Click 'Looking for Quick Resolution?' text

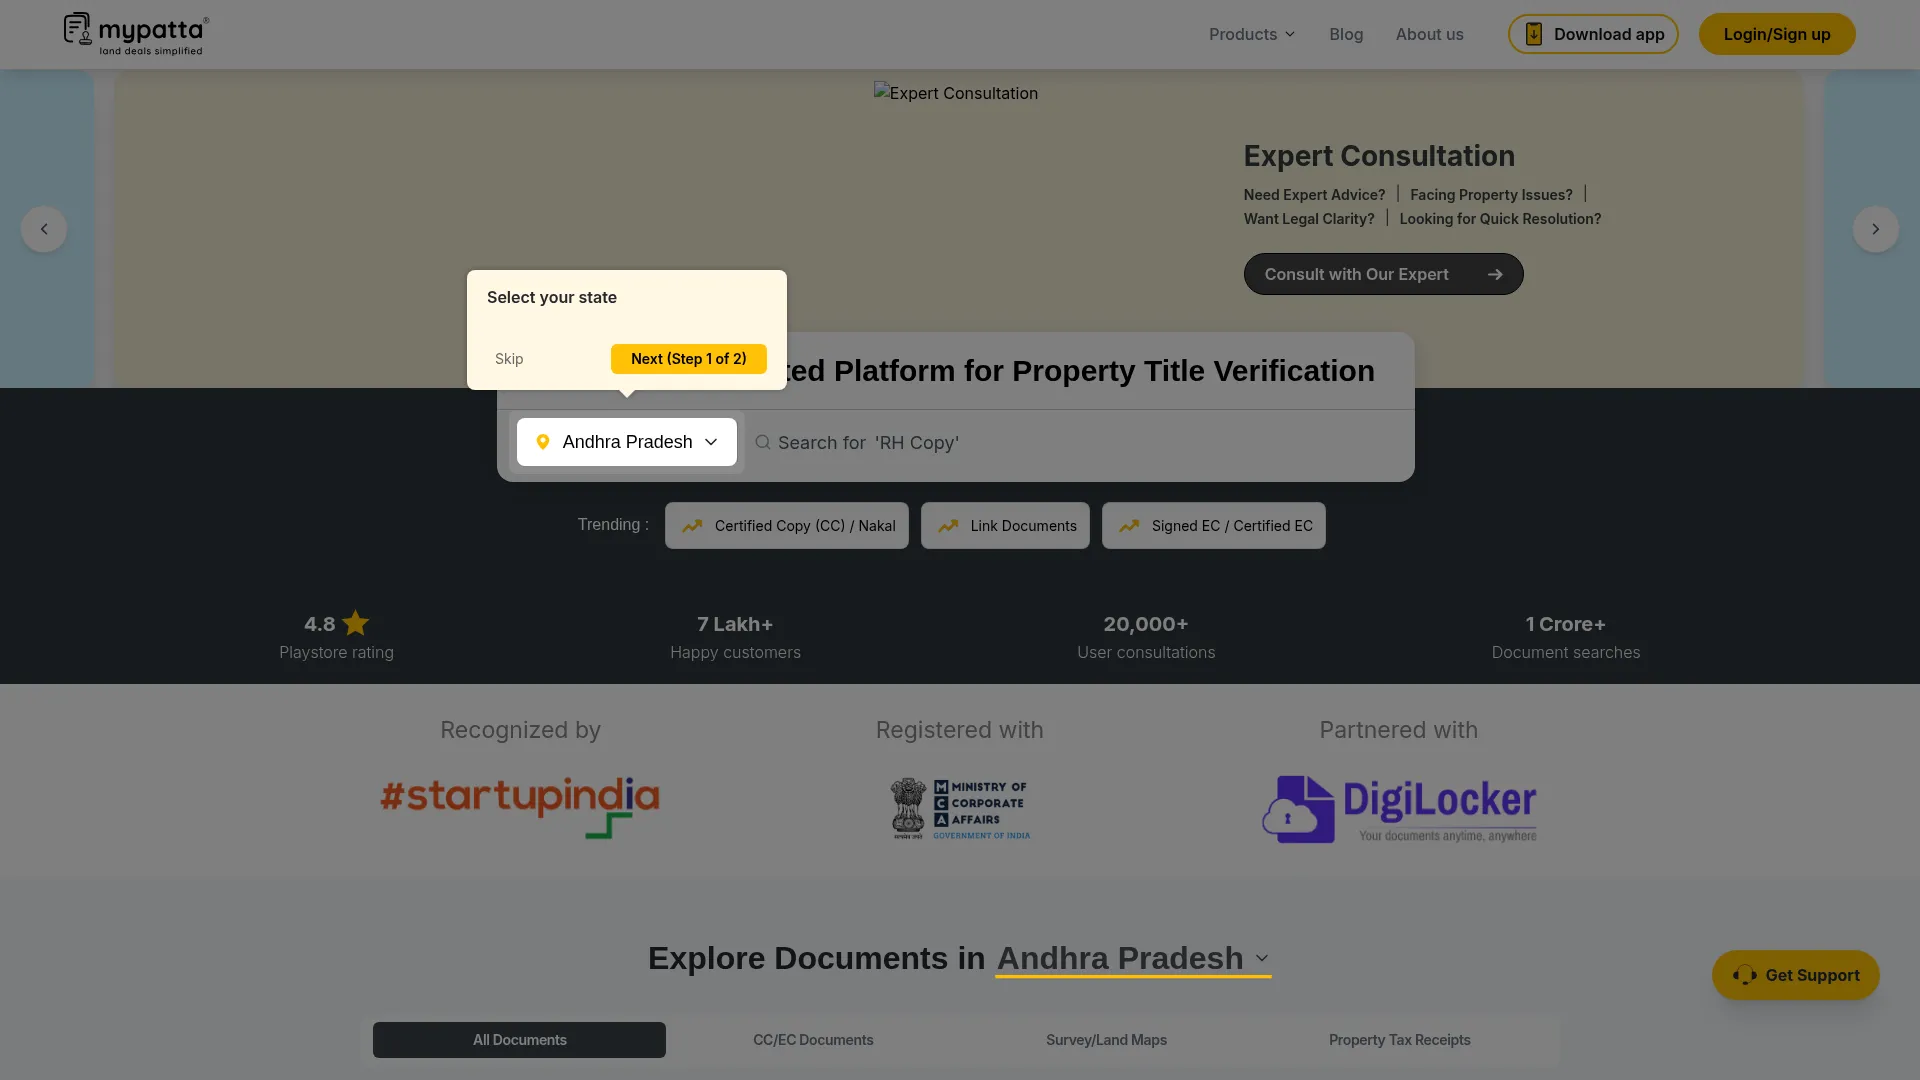pyautogui.click(x=1500, y=219)
